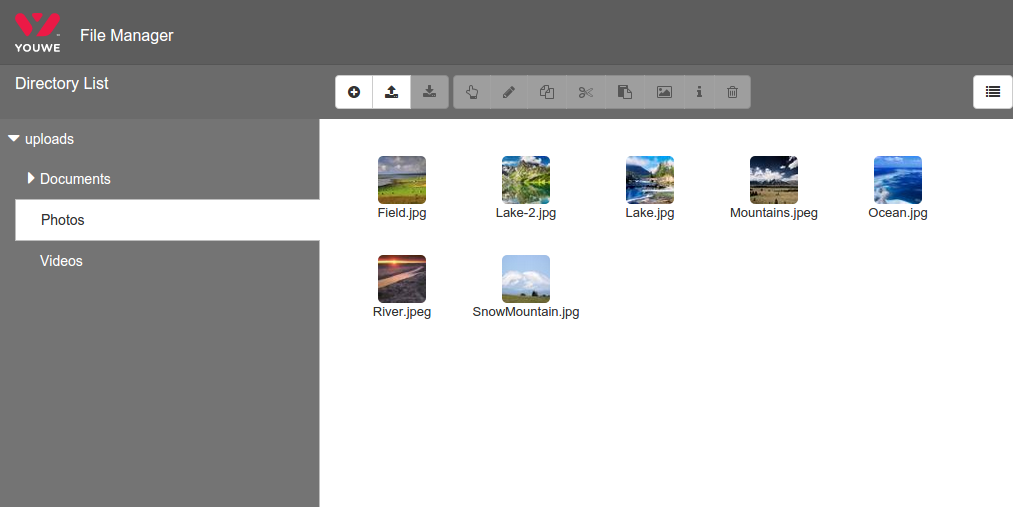This screenshot has width=1013, height=507.
Task: Select the River.jpeg thumbnail
Action: (402, 279)
